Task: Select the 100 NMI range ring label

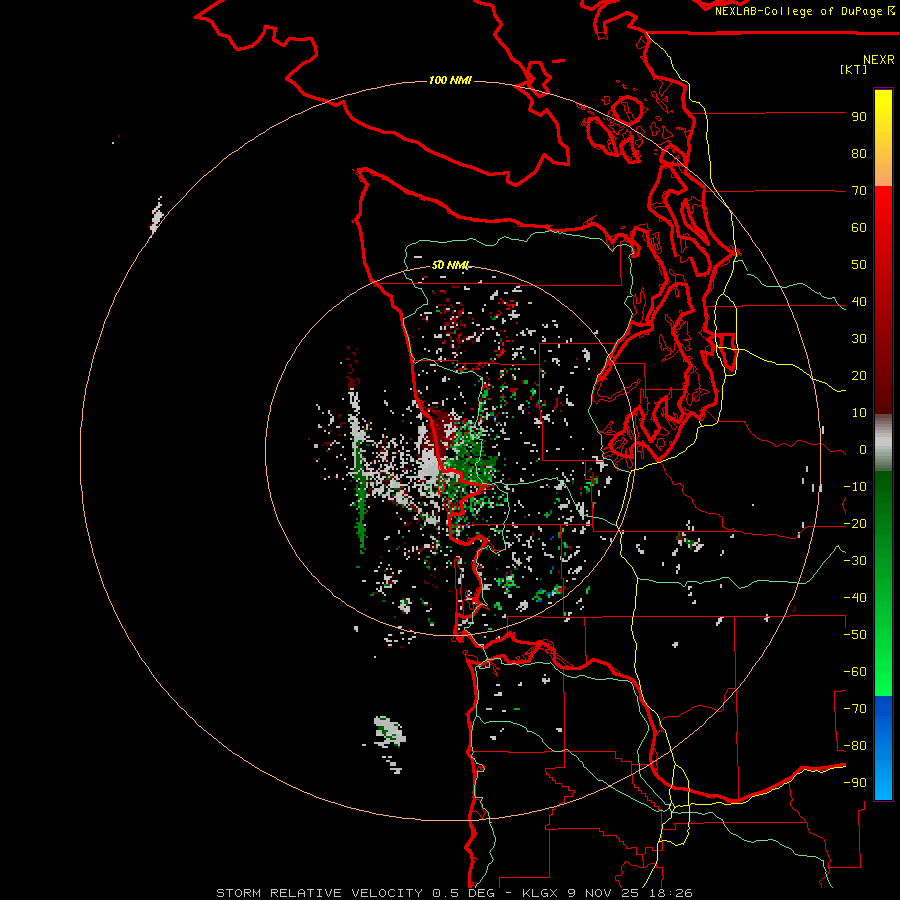Action: pyautogui.click(x=450, y=80)
